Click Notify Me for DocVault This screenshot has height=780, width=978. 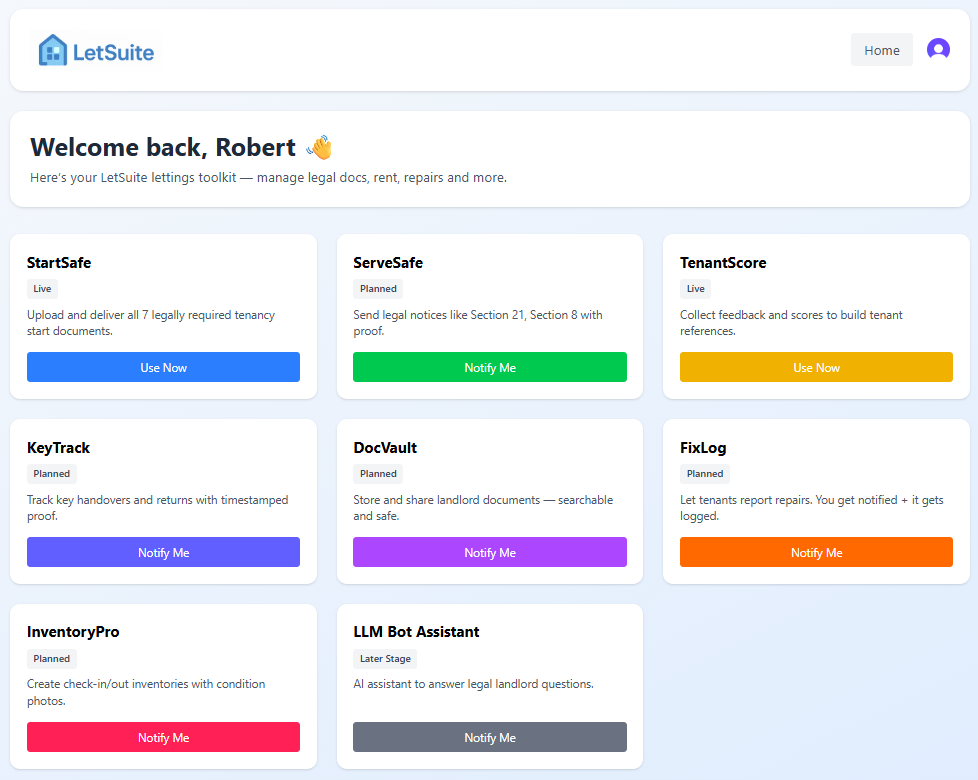490,552
